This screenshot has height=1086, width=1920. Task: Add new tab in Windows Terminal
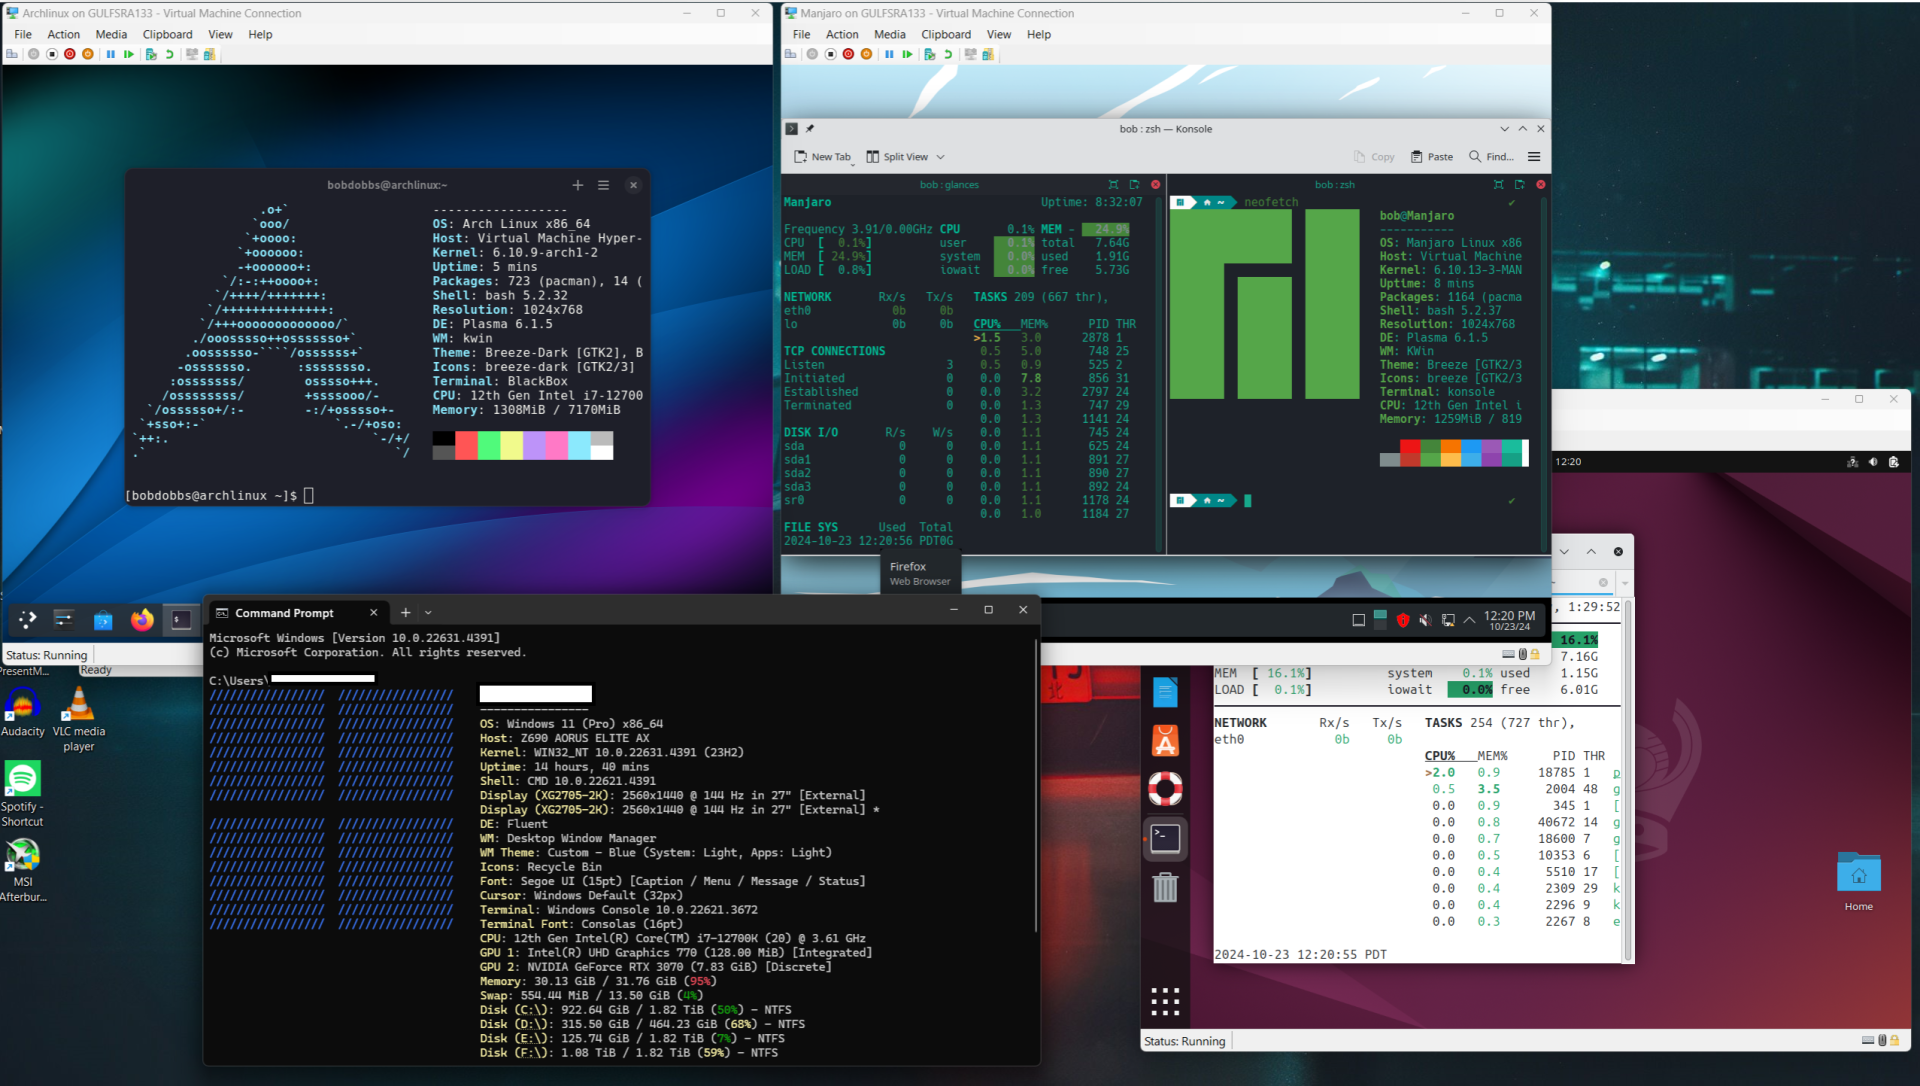(405, 613)
